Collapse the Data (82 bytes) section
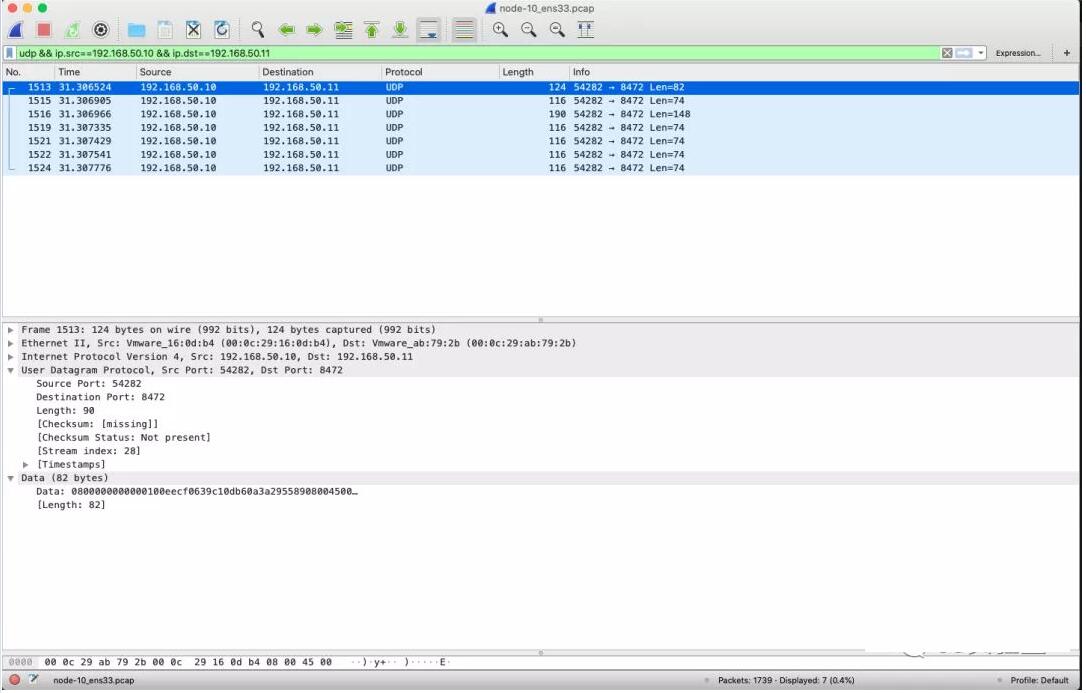The height and width of the screenshot is (693, 1086). (10, 478)
